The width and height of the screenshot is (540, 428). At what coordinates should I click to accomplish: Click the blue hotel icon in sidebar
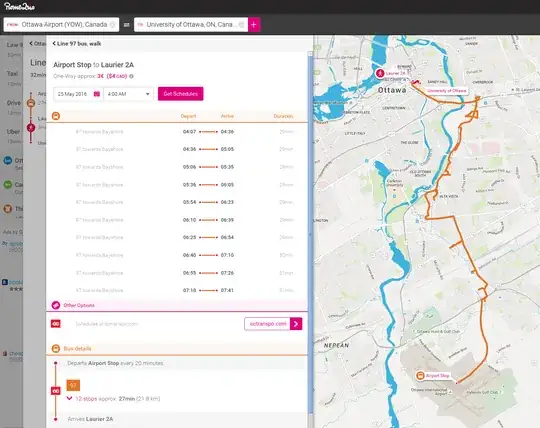(8, 160)
